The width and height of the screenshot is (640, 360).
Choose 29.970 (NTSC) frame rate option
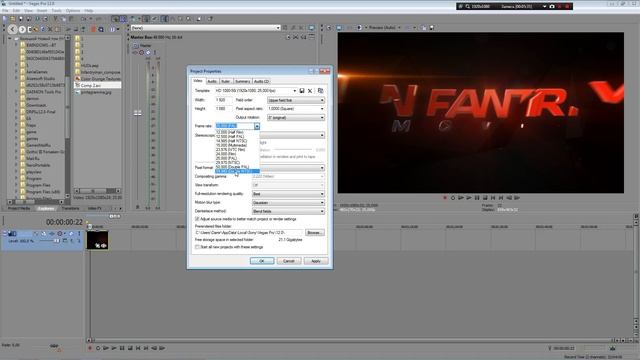click(x=237, y=162)
